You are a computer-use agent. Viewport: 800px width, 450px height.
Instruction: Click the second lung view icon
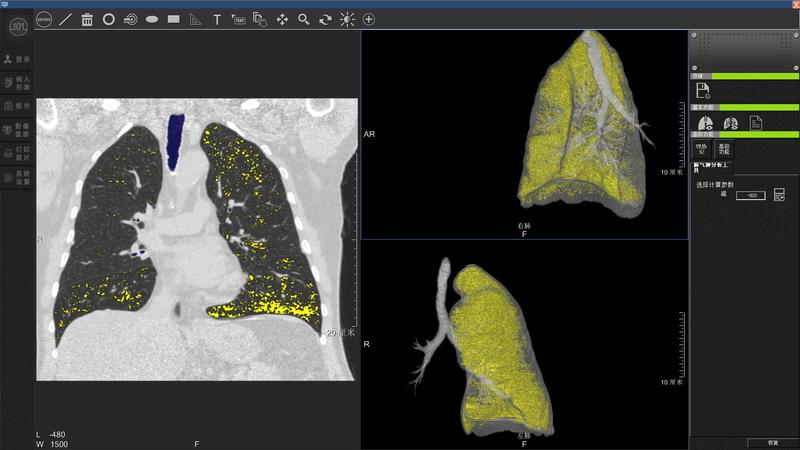[730, 123]
